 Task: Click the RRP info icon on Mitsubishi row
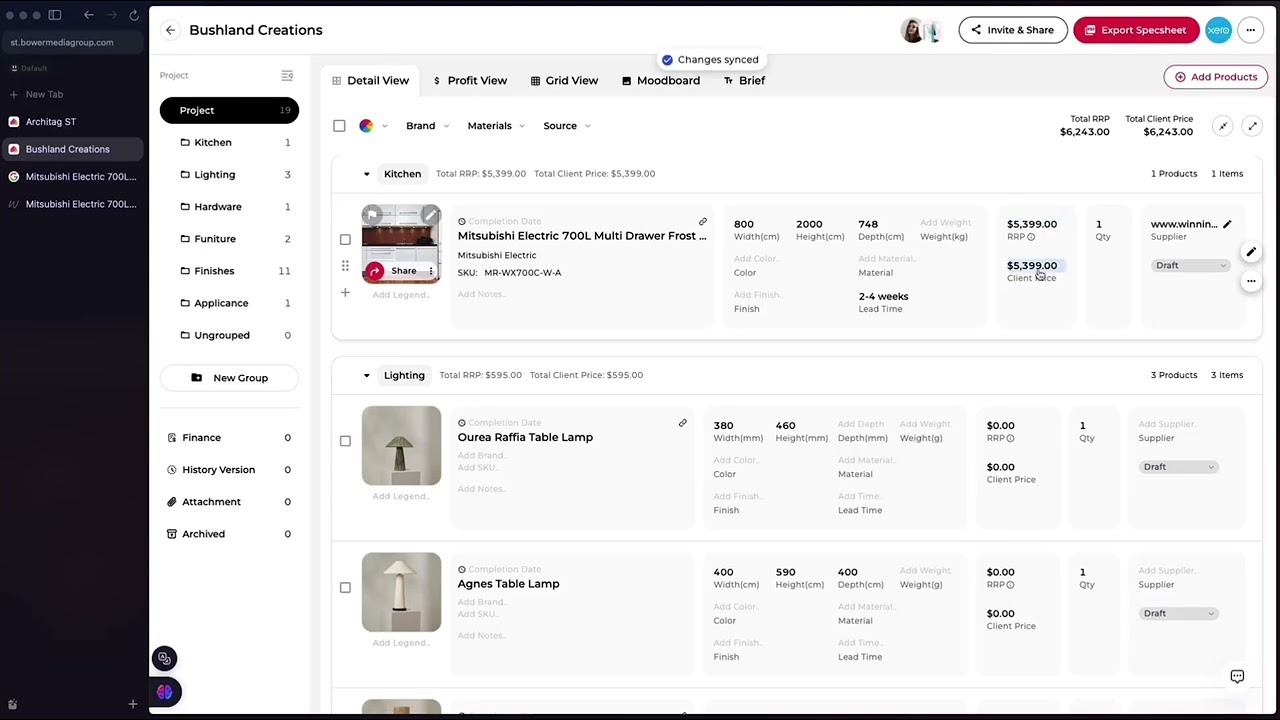[x=1031, y=237]
